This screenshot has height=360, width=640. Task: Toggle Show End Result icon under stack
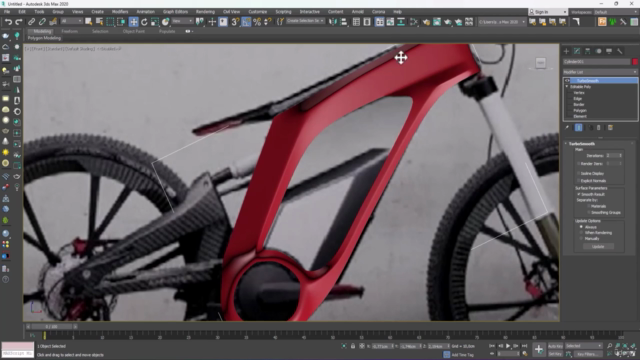[x=578, y=127]
